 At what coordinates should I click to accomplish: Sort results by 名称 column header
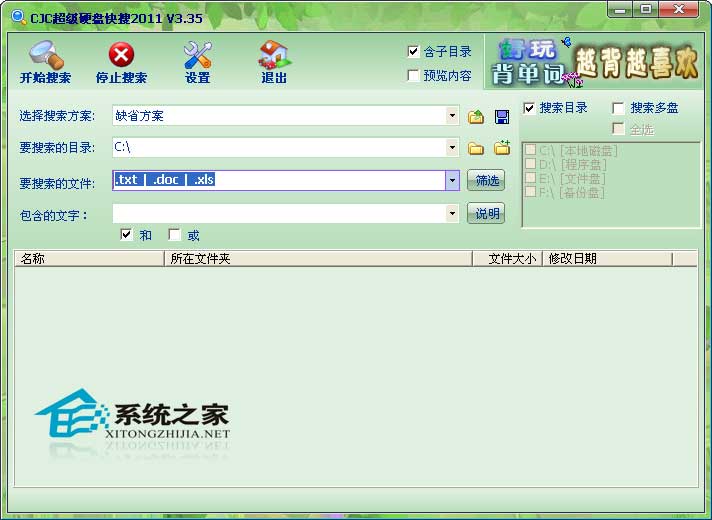[x=89, y=258]
